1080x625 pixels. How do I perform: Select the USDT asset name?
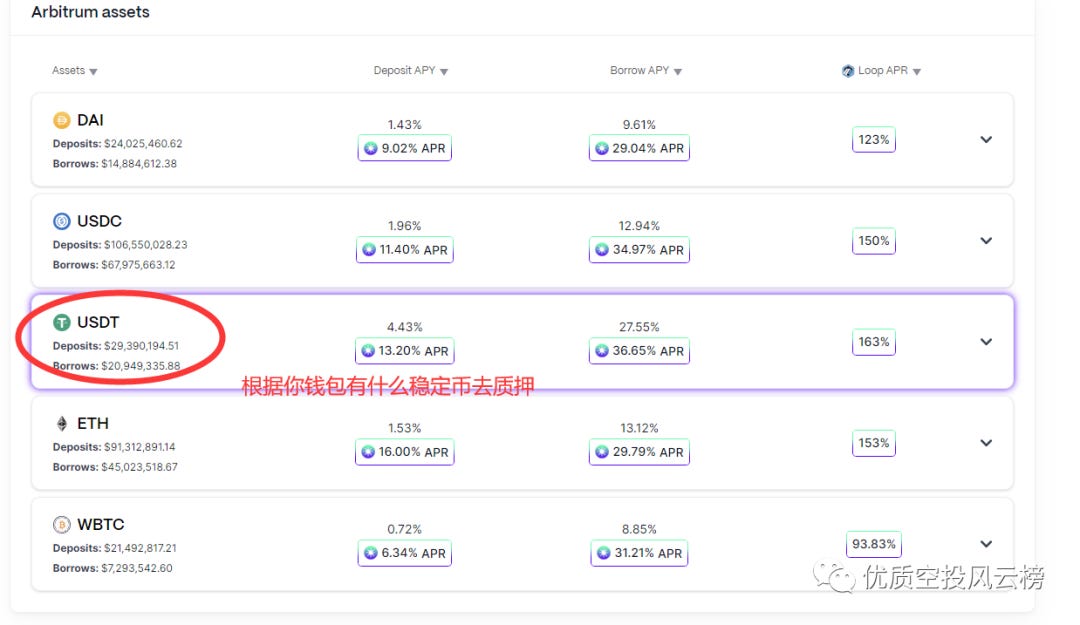98,322
